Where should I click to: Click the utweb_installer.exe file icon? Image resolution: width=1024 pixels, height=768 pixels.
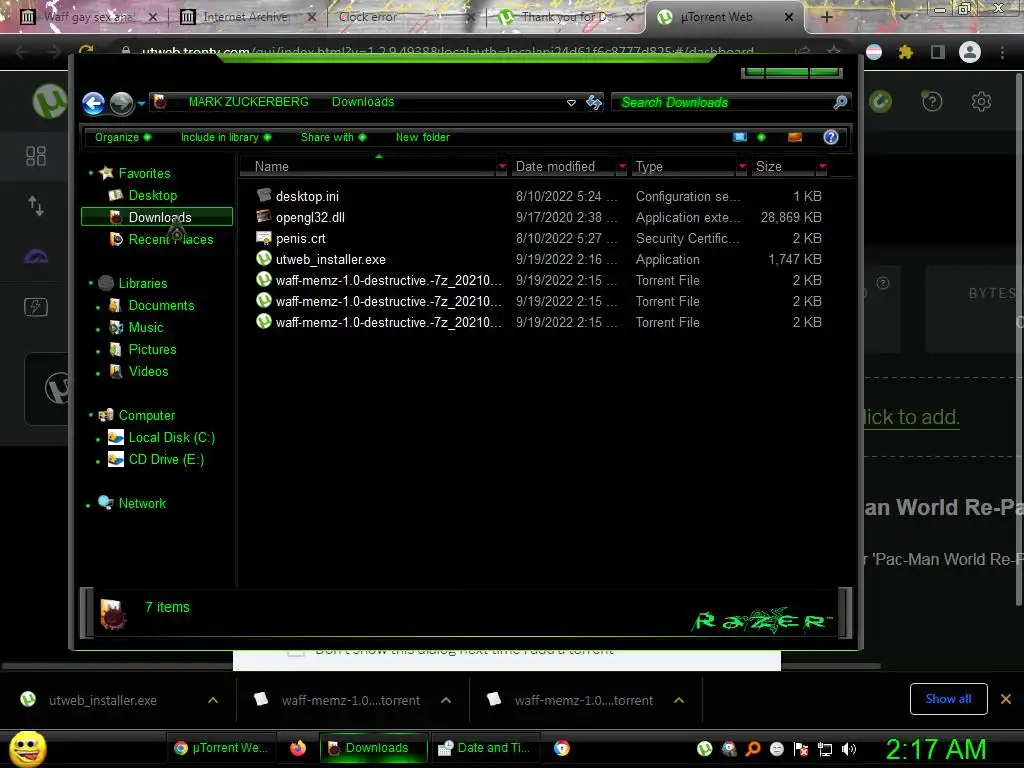point(264,259)
